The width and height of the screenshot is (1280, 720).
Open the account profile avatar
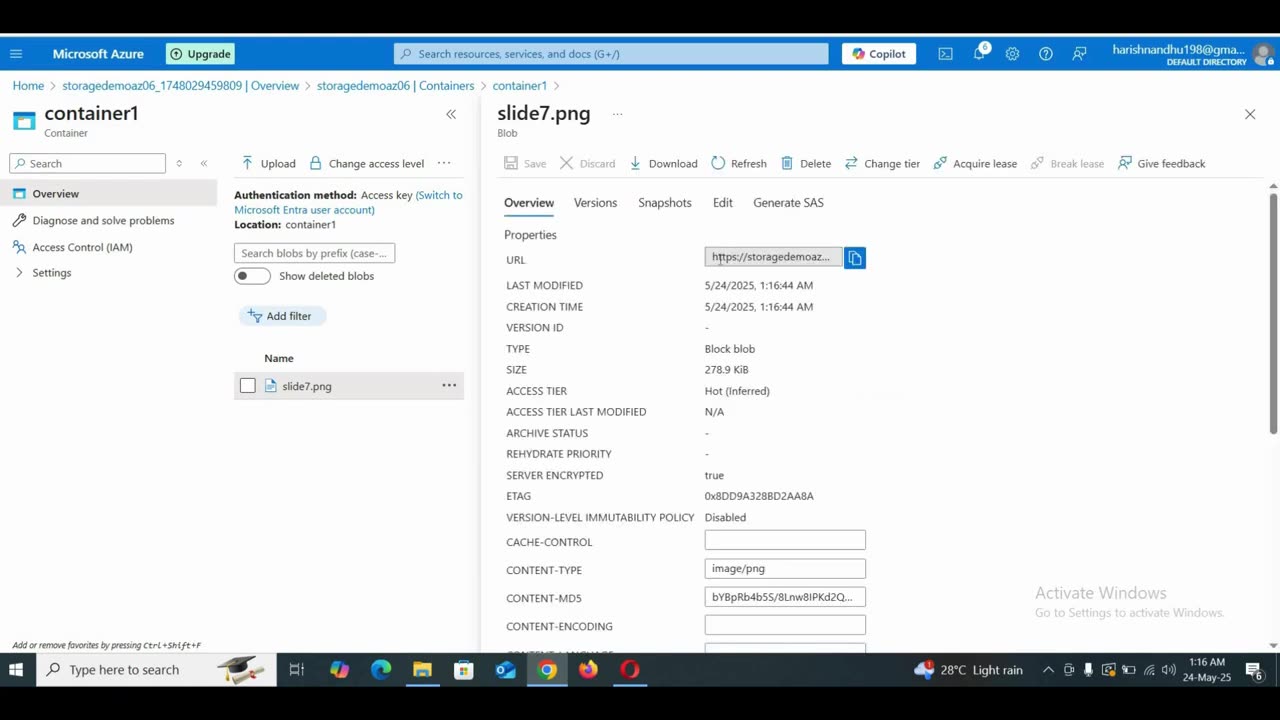click(1264, 54)
